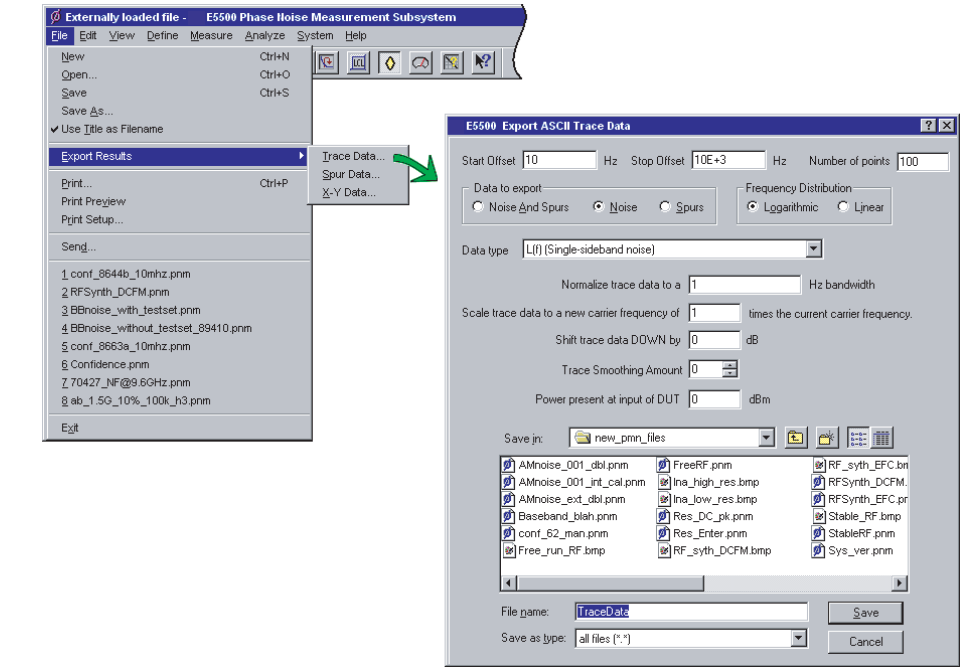Open recent file 1 conf_8644b_10mhz.pnm
This screenshot has height=672, width=964.
tap(125, 274)
